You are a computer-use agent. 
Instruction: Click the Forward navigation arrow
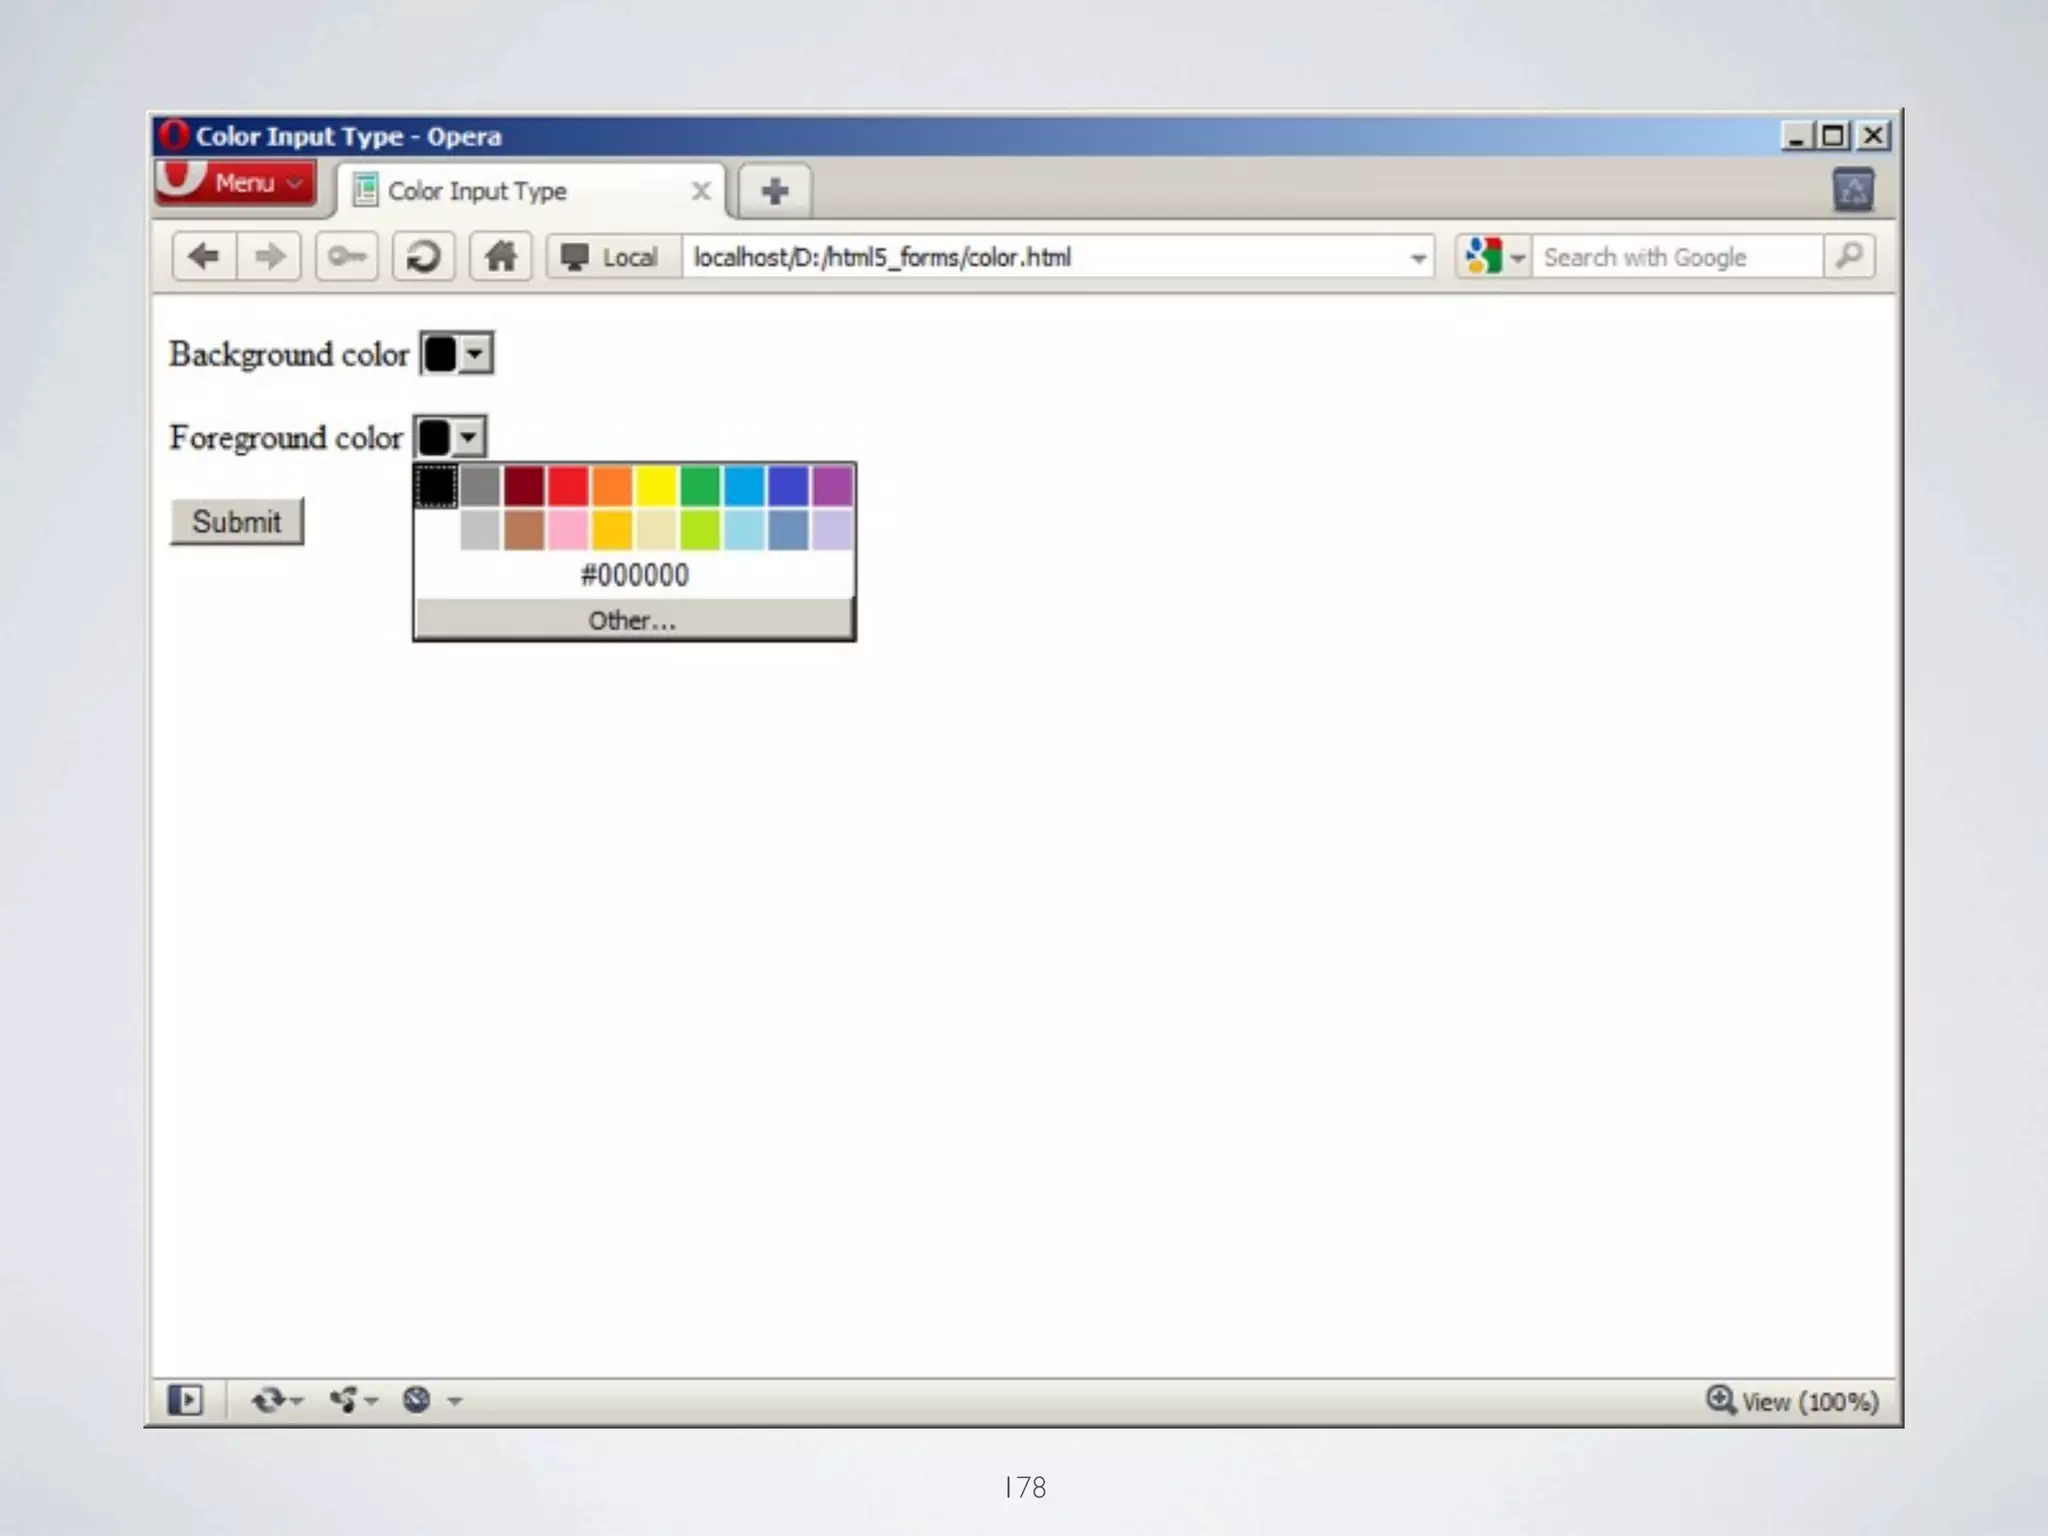point(269,257)
